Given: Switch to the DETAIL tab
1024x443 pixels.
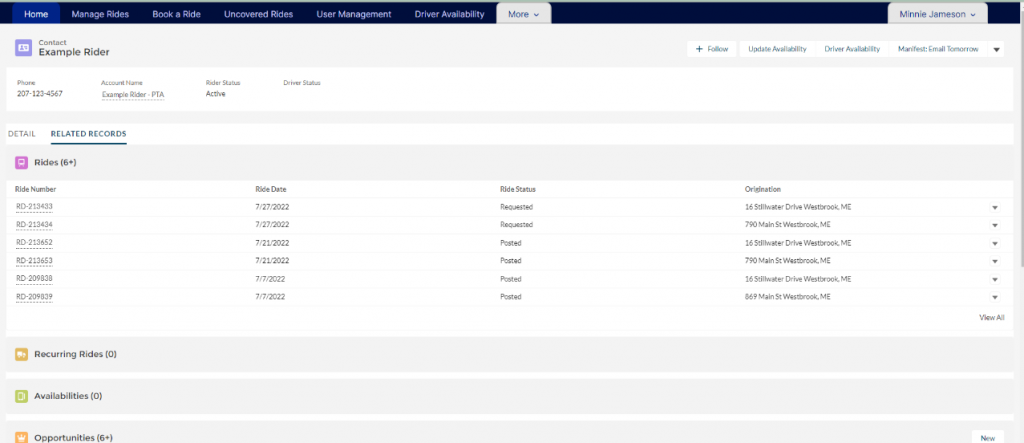Looking at the screenshot, I should click(x=22, y=133).
